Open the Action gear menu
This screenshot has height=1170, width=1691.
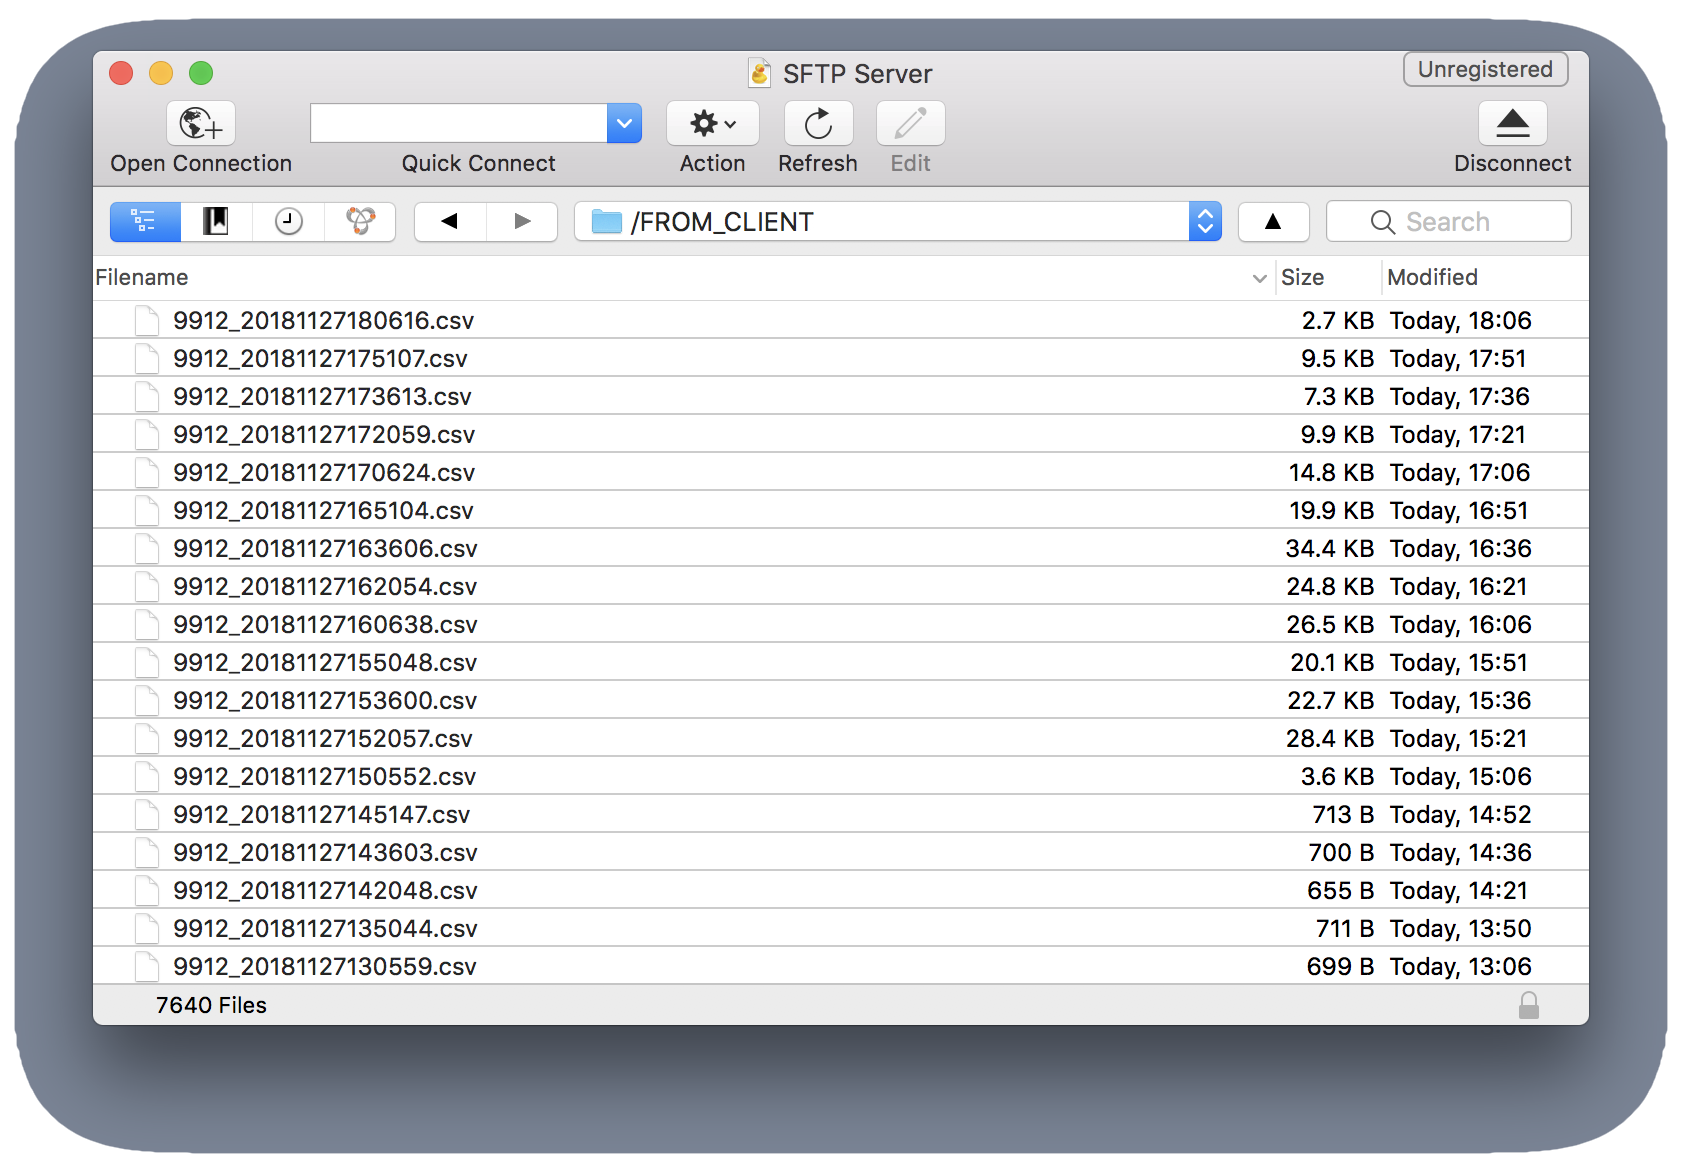tap(713, 124)
